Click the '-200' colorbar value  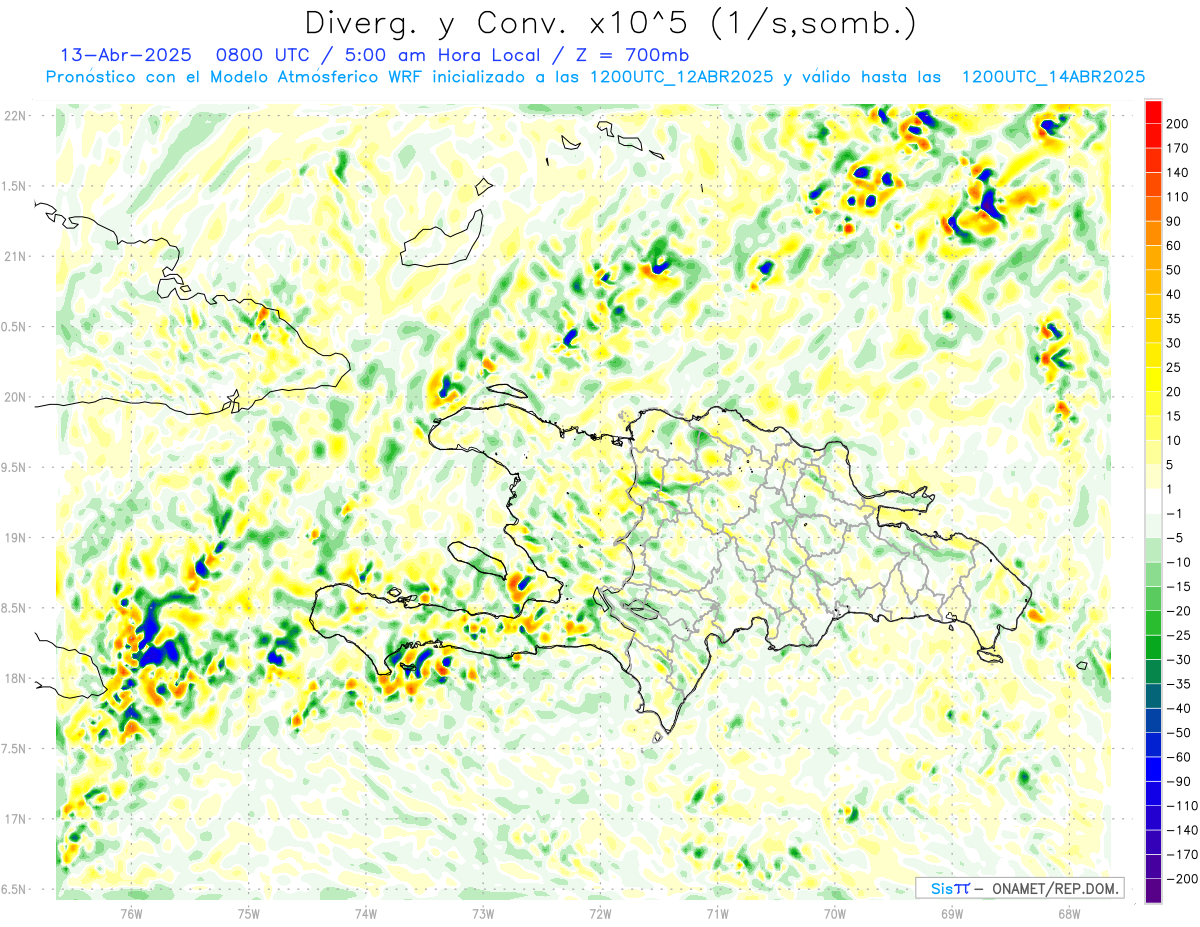(1180, 878)
